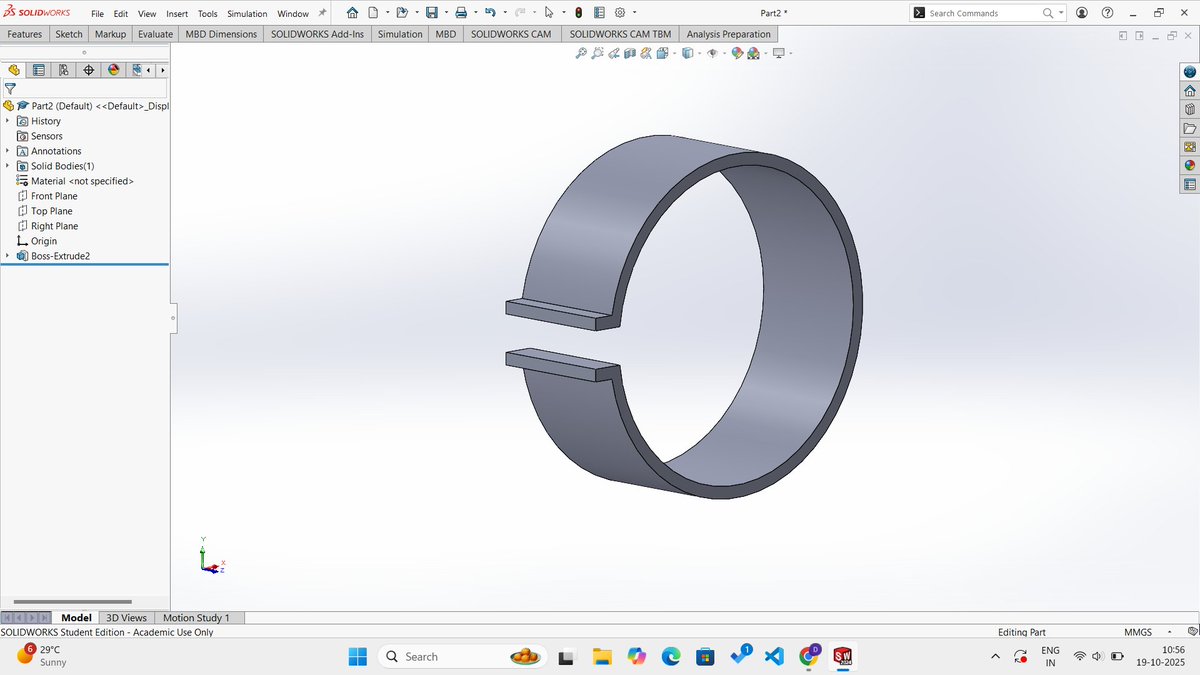Open Appearances tab in task pane
The width and height of the screenshot is (1200, 675).
1189,165
